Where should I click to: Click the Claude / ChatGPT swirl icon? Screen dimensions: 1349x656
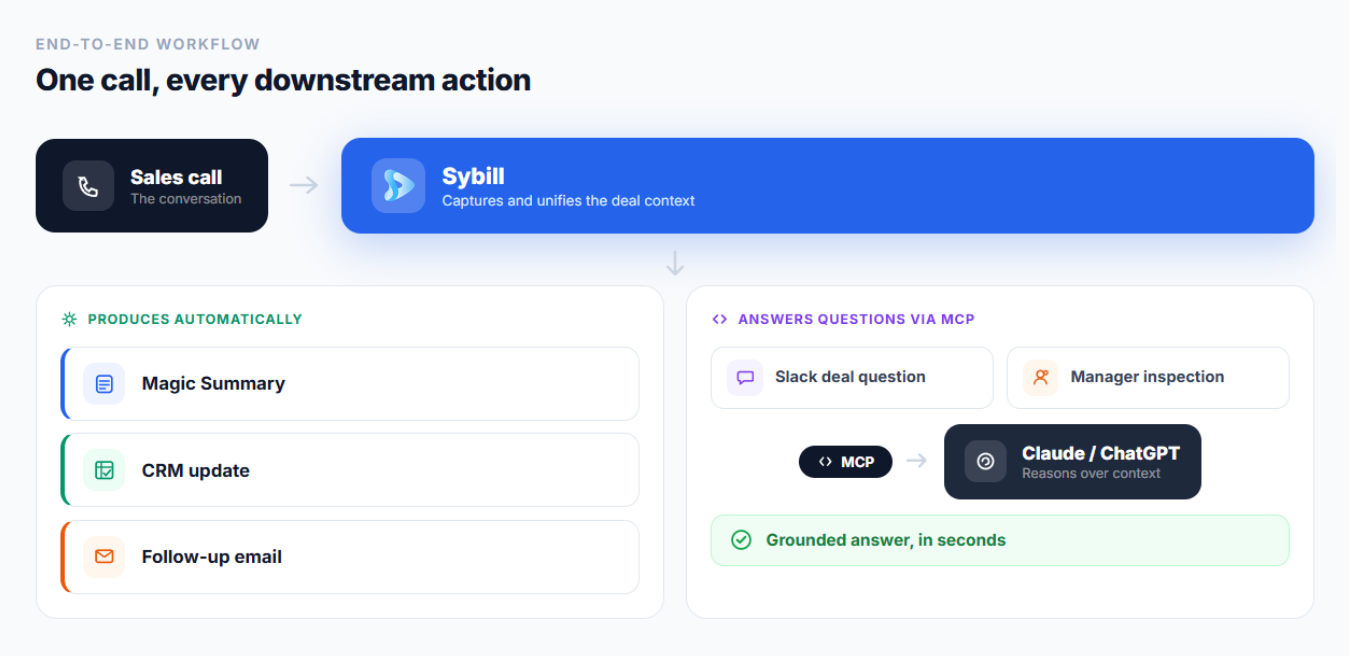click(985, 462)
